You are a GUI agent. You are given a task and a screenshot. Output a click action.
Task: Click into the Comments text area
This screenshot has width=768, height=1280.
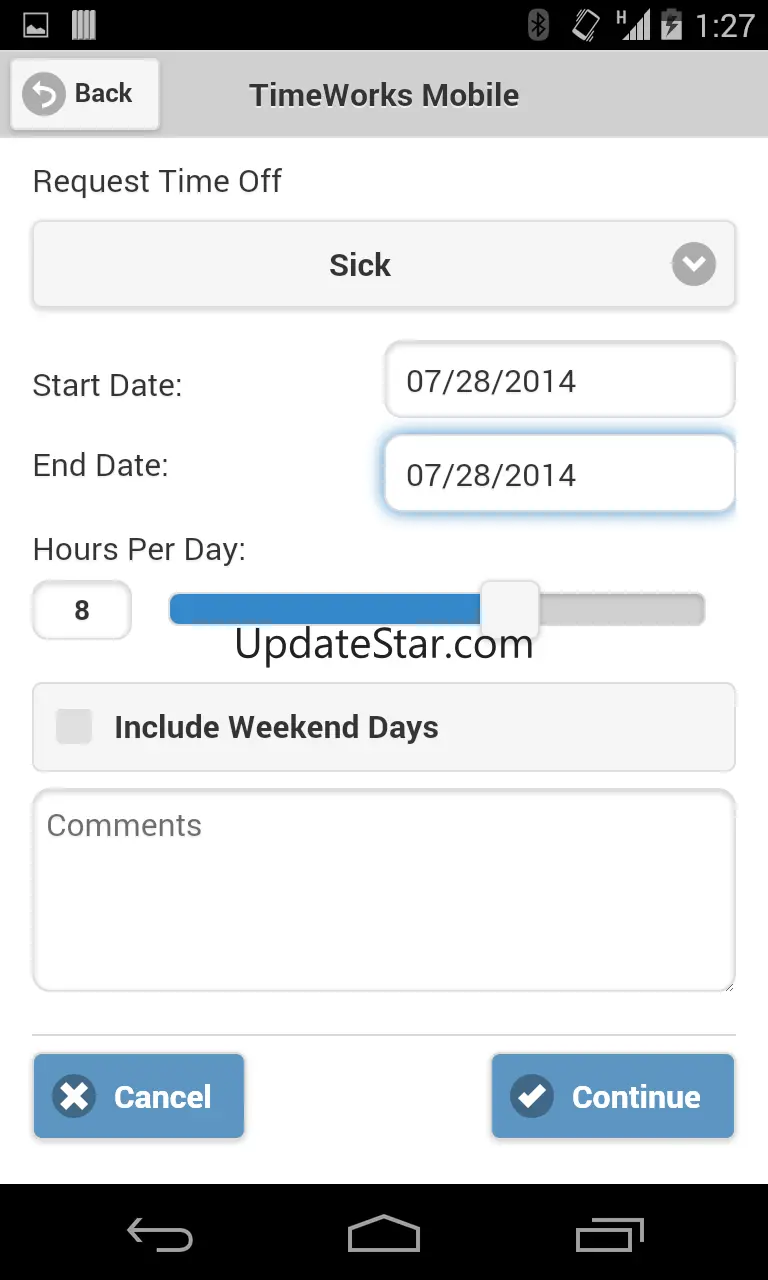384,890
